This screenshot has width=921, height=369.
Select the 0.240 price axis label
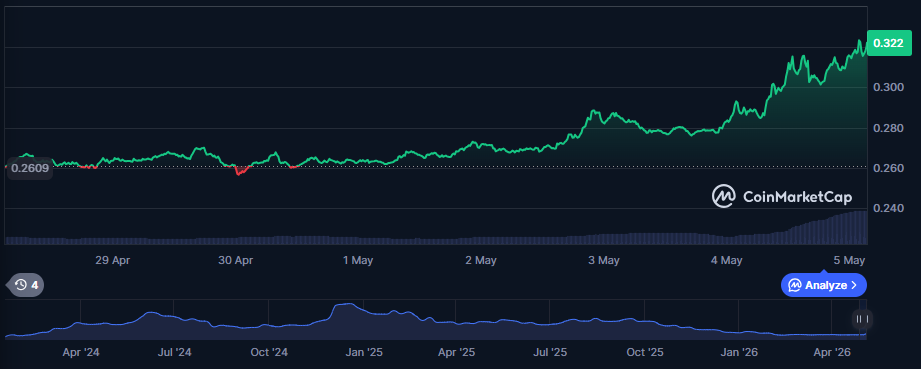click(888, 209)
